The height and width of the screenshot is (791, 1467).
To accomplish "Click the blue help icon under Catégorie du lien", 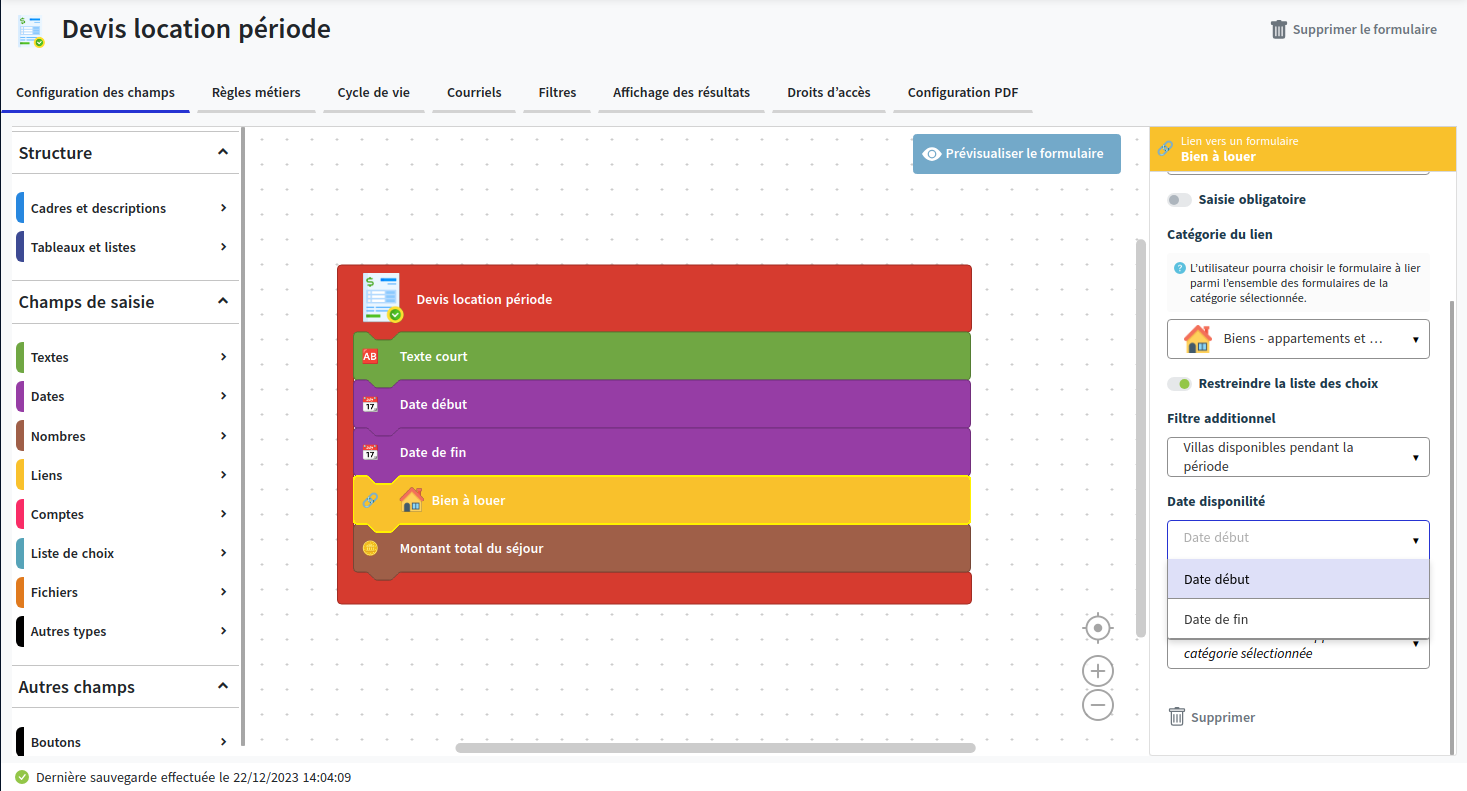I will (1179, 268).
